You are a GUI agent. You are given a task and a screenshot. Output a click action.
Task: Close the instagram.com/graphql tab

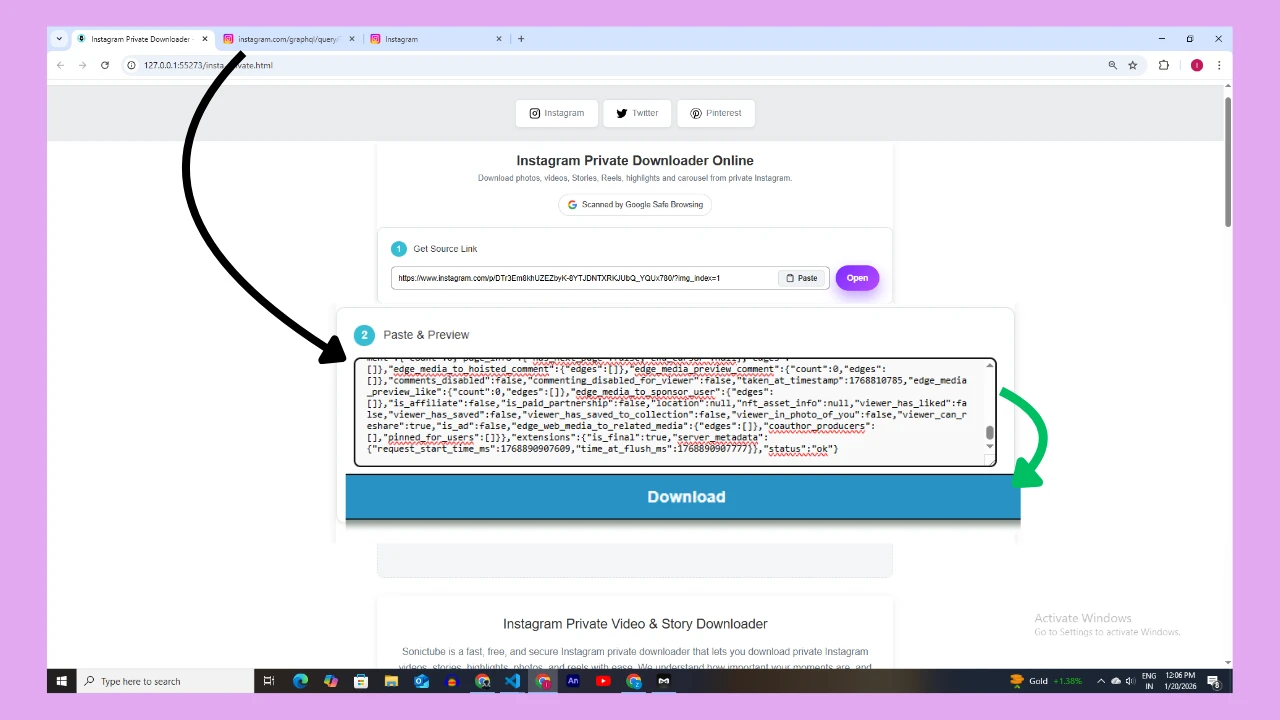coord(351,39)
